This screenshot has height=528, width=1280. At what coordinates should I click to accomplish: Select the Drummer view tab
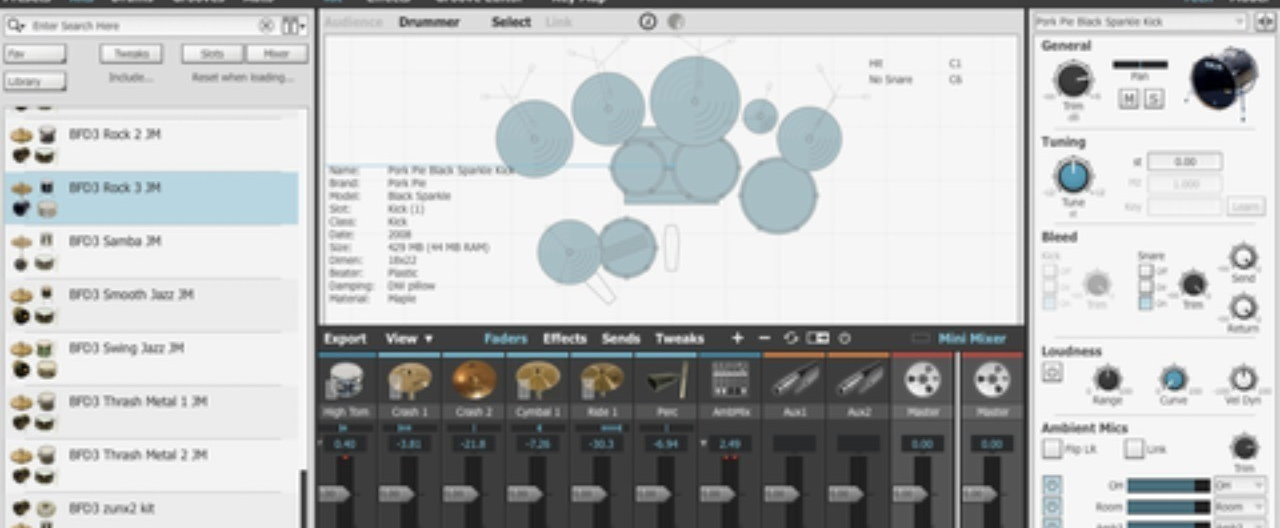point(429,21)
